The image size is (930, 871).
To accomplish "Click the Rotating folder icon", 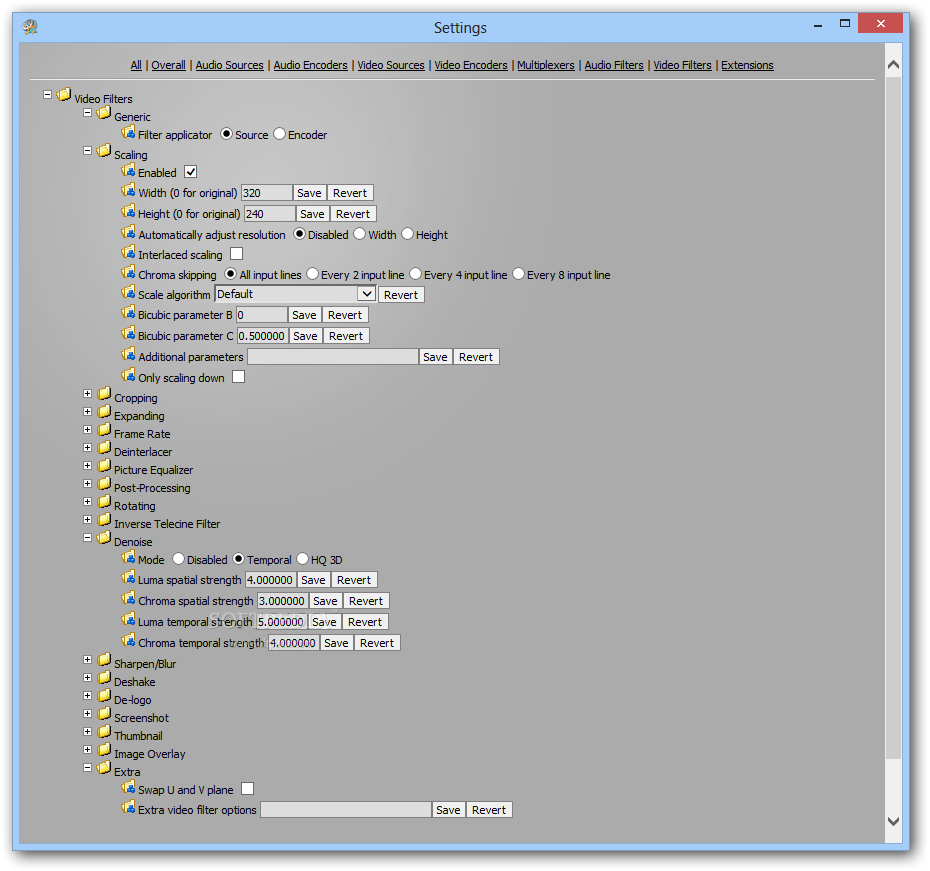I will [x=104, y=502].
